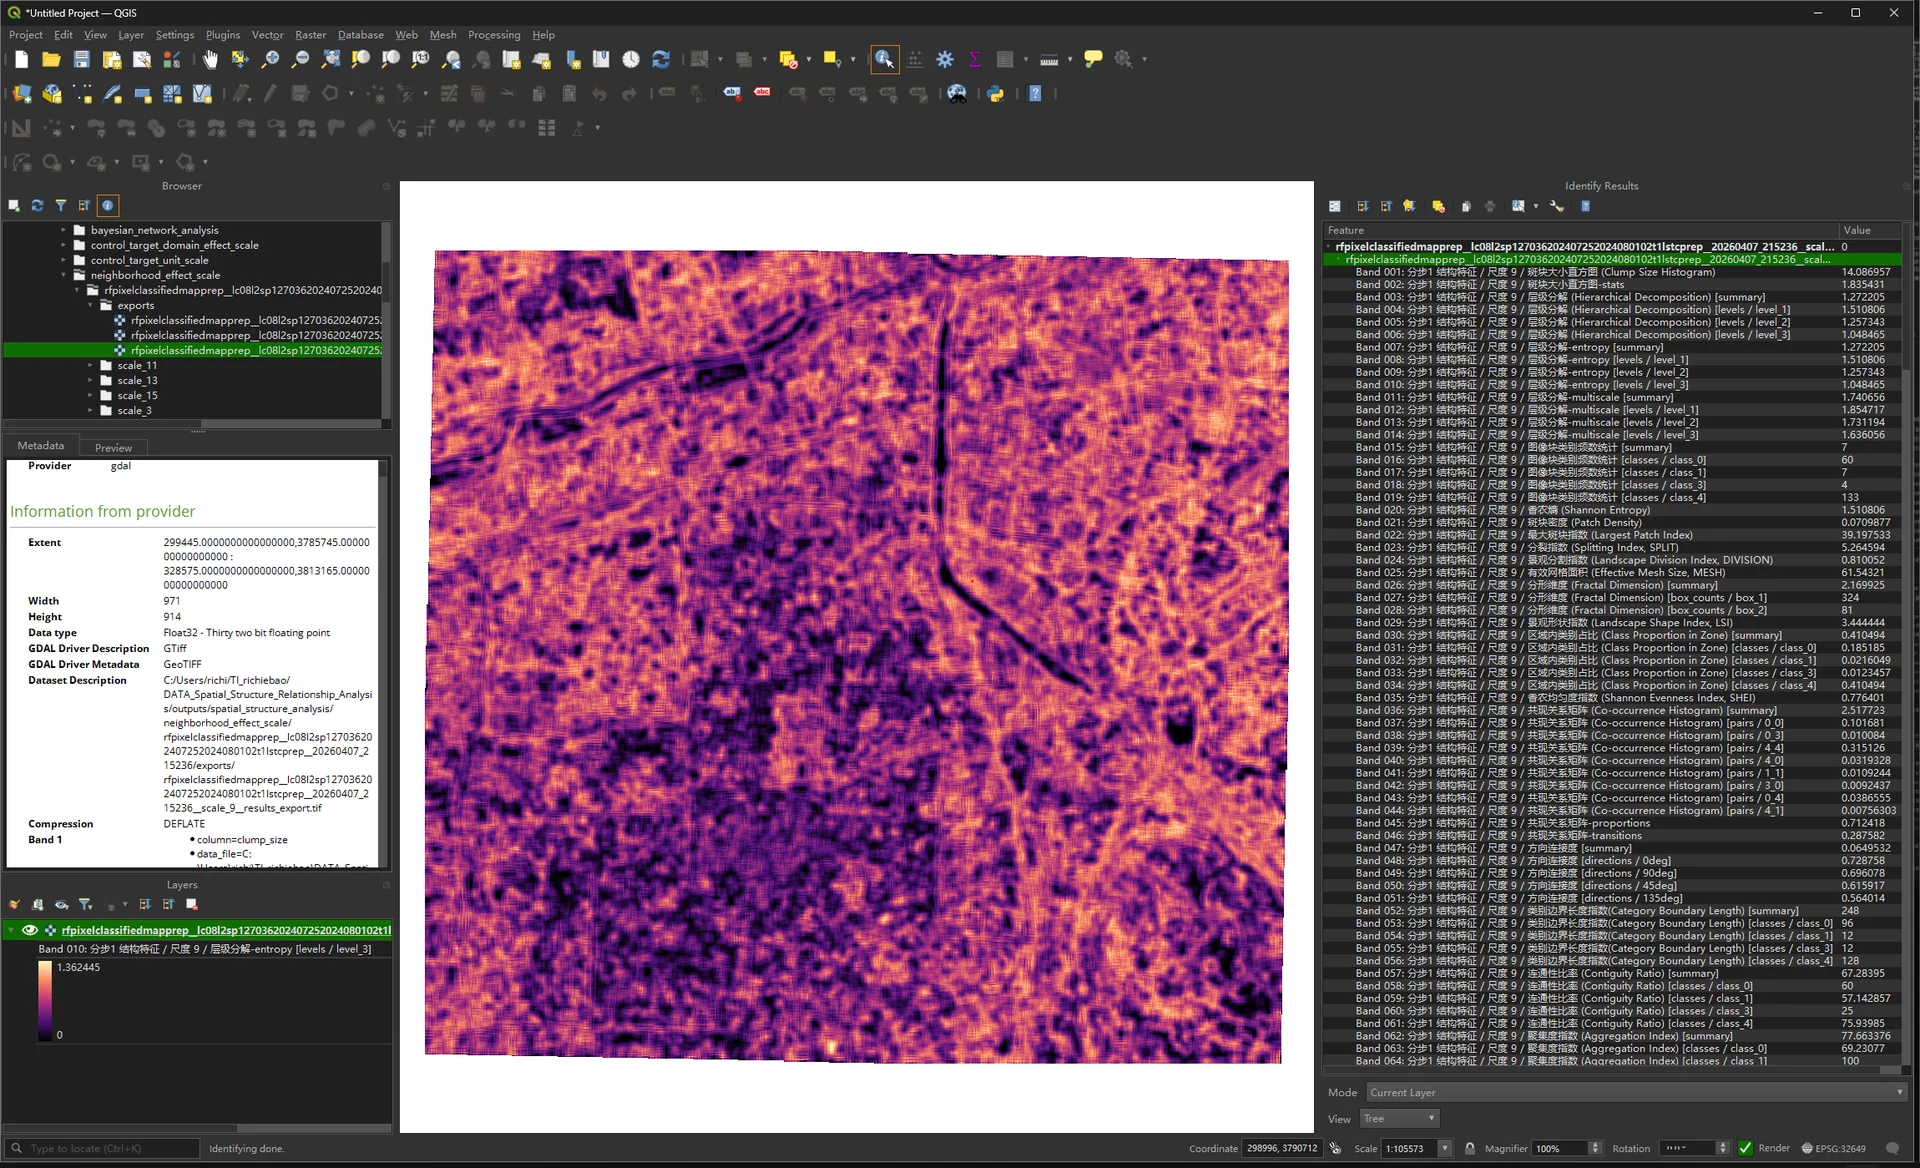Open the Raster menu

click(x=310, y=35)
